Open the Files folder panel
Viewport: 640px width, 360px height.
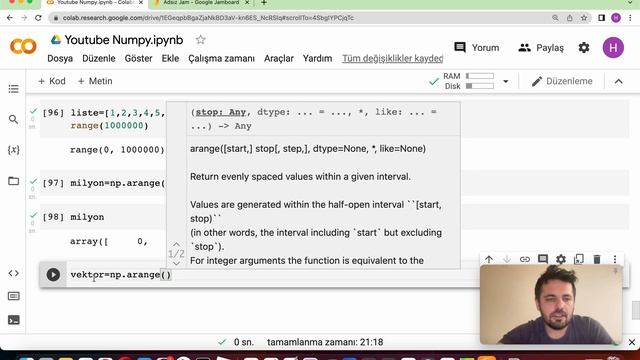13,181
